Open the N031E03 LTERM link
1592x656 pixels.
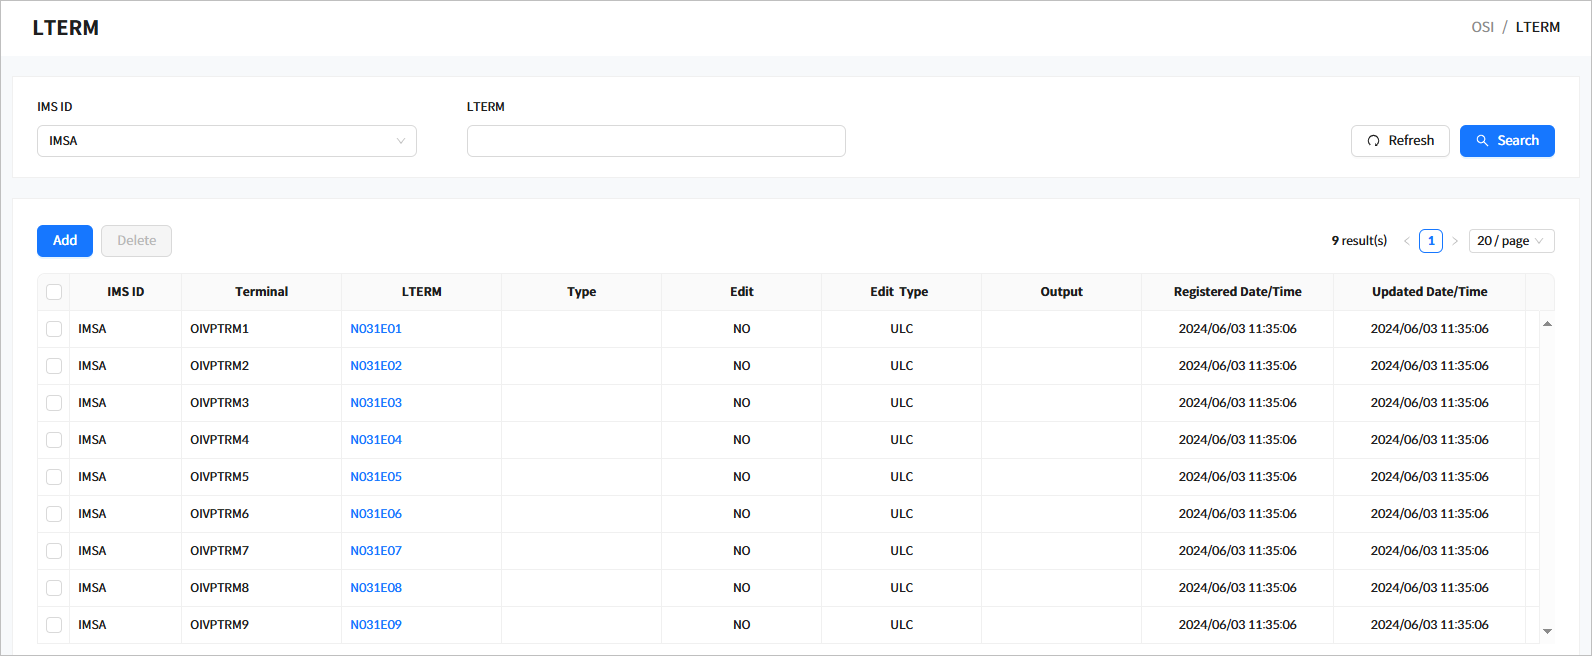pyautogui.click(x=376, y=403)
